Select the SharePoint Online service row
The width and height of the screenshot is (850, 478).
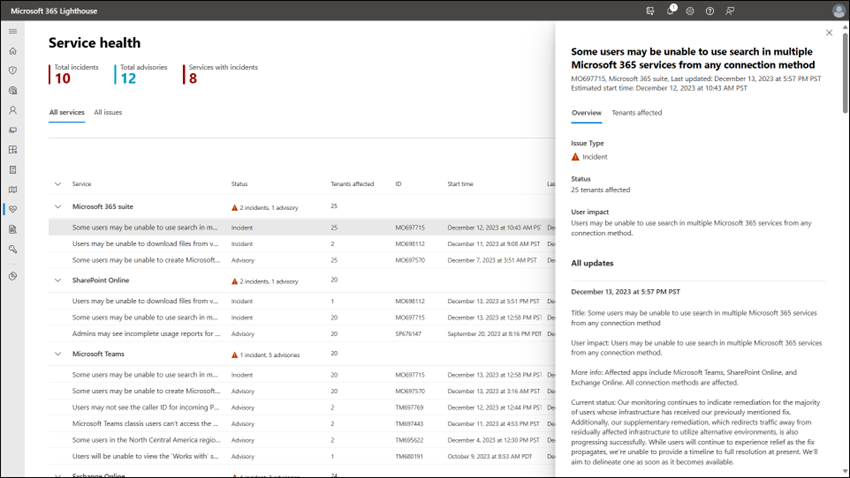(302, 280)
